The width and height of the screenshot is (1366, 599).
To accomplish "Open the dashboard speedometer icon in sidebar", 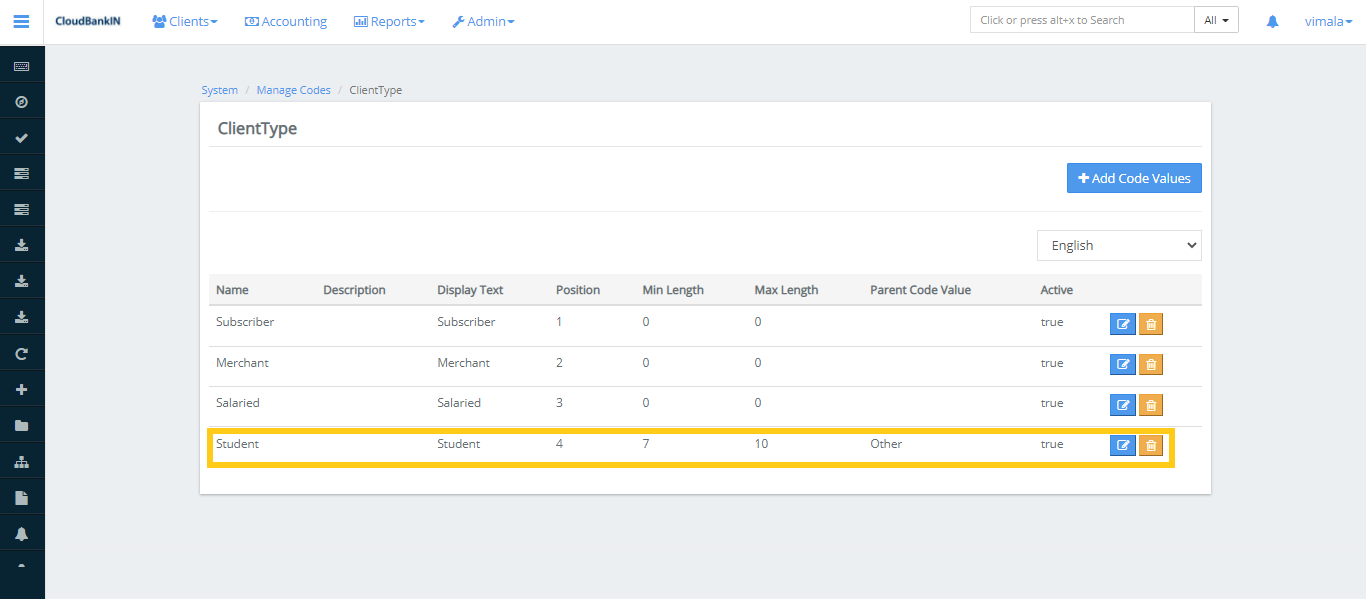I will coord(21,100).
